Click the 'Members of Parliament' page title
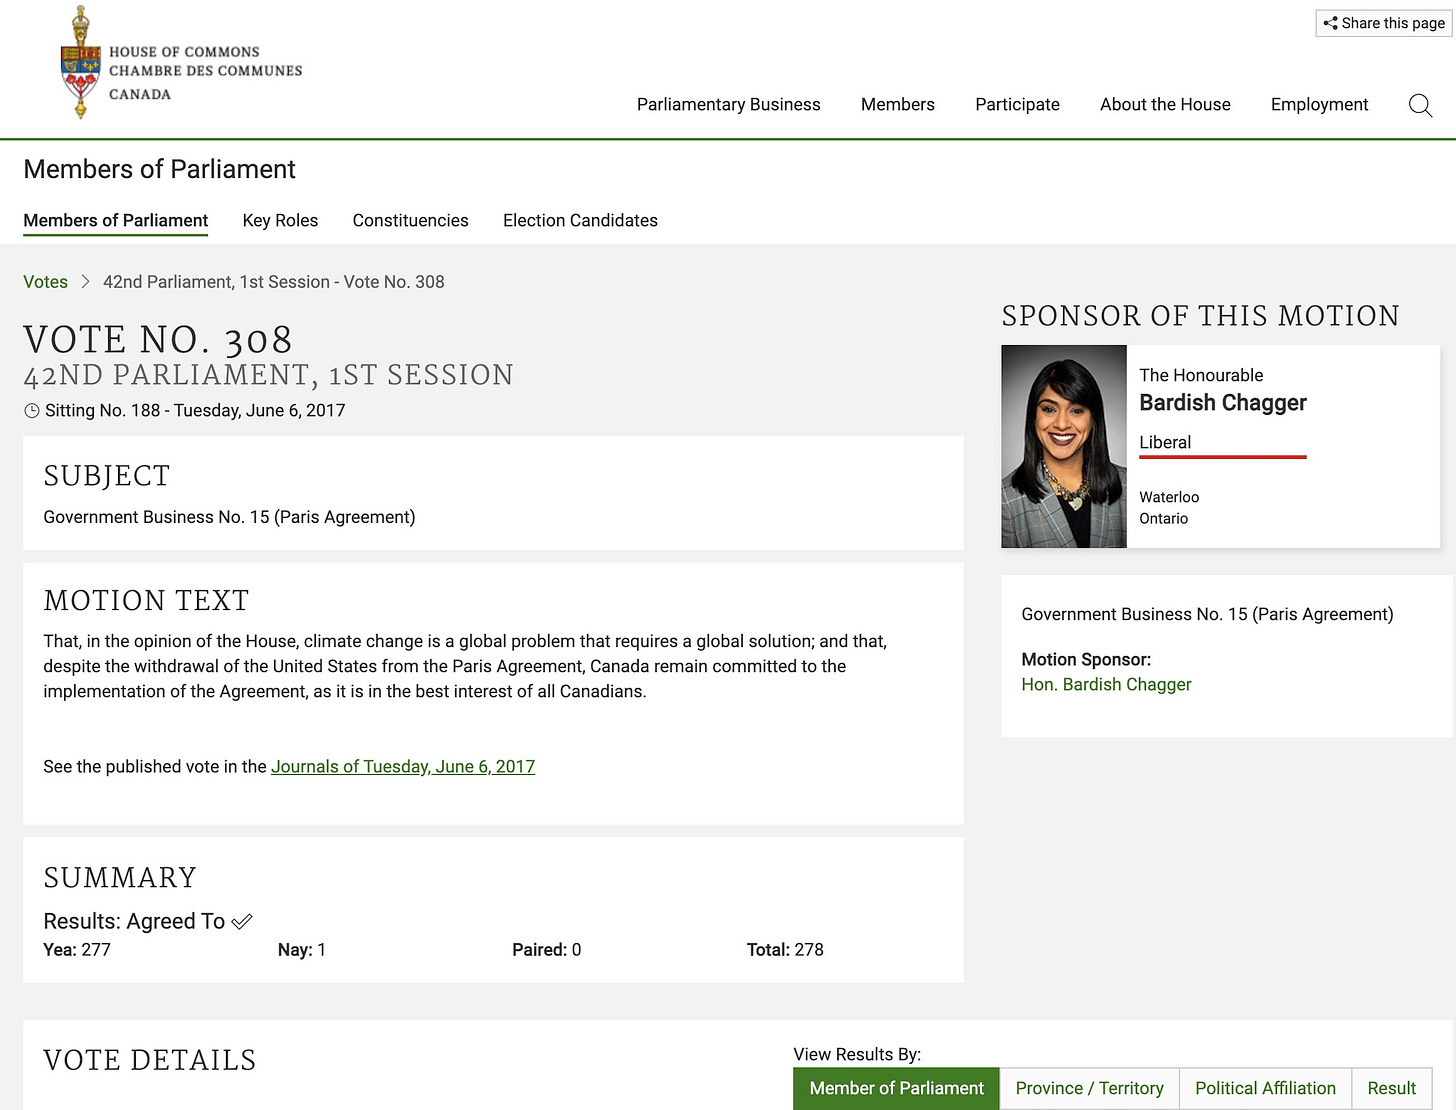Viewport: 1456px width, 1110px height. click(x=159, y=169)
